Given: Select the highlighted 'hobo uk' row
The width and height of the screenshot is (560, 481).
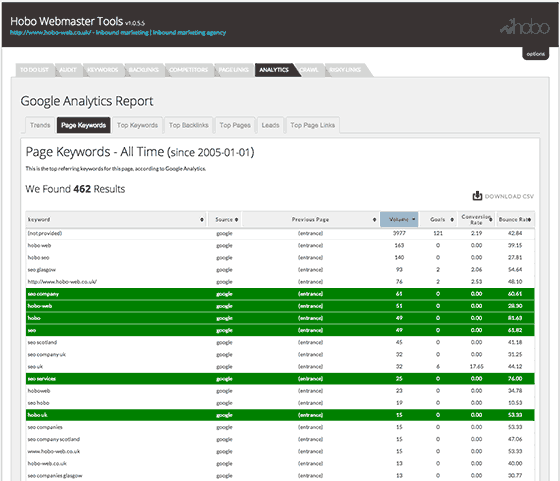Looking at the screenshot, I should point(280,415).
